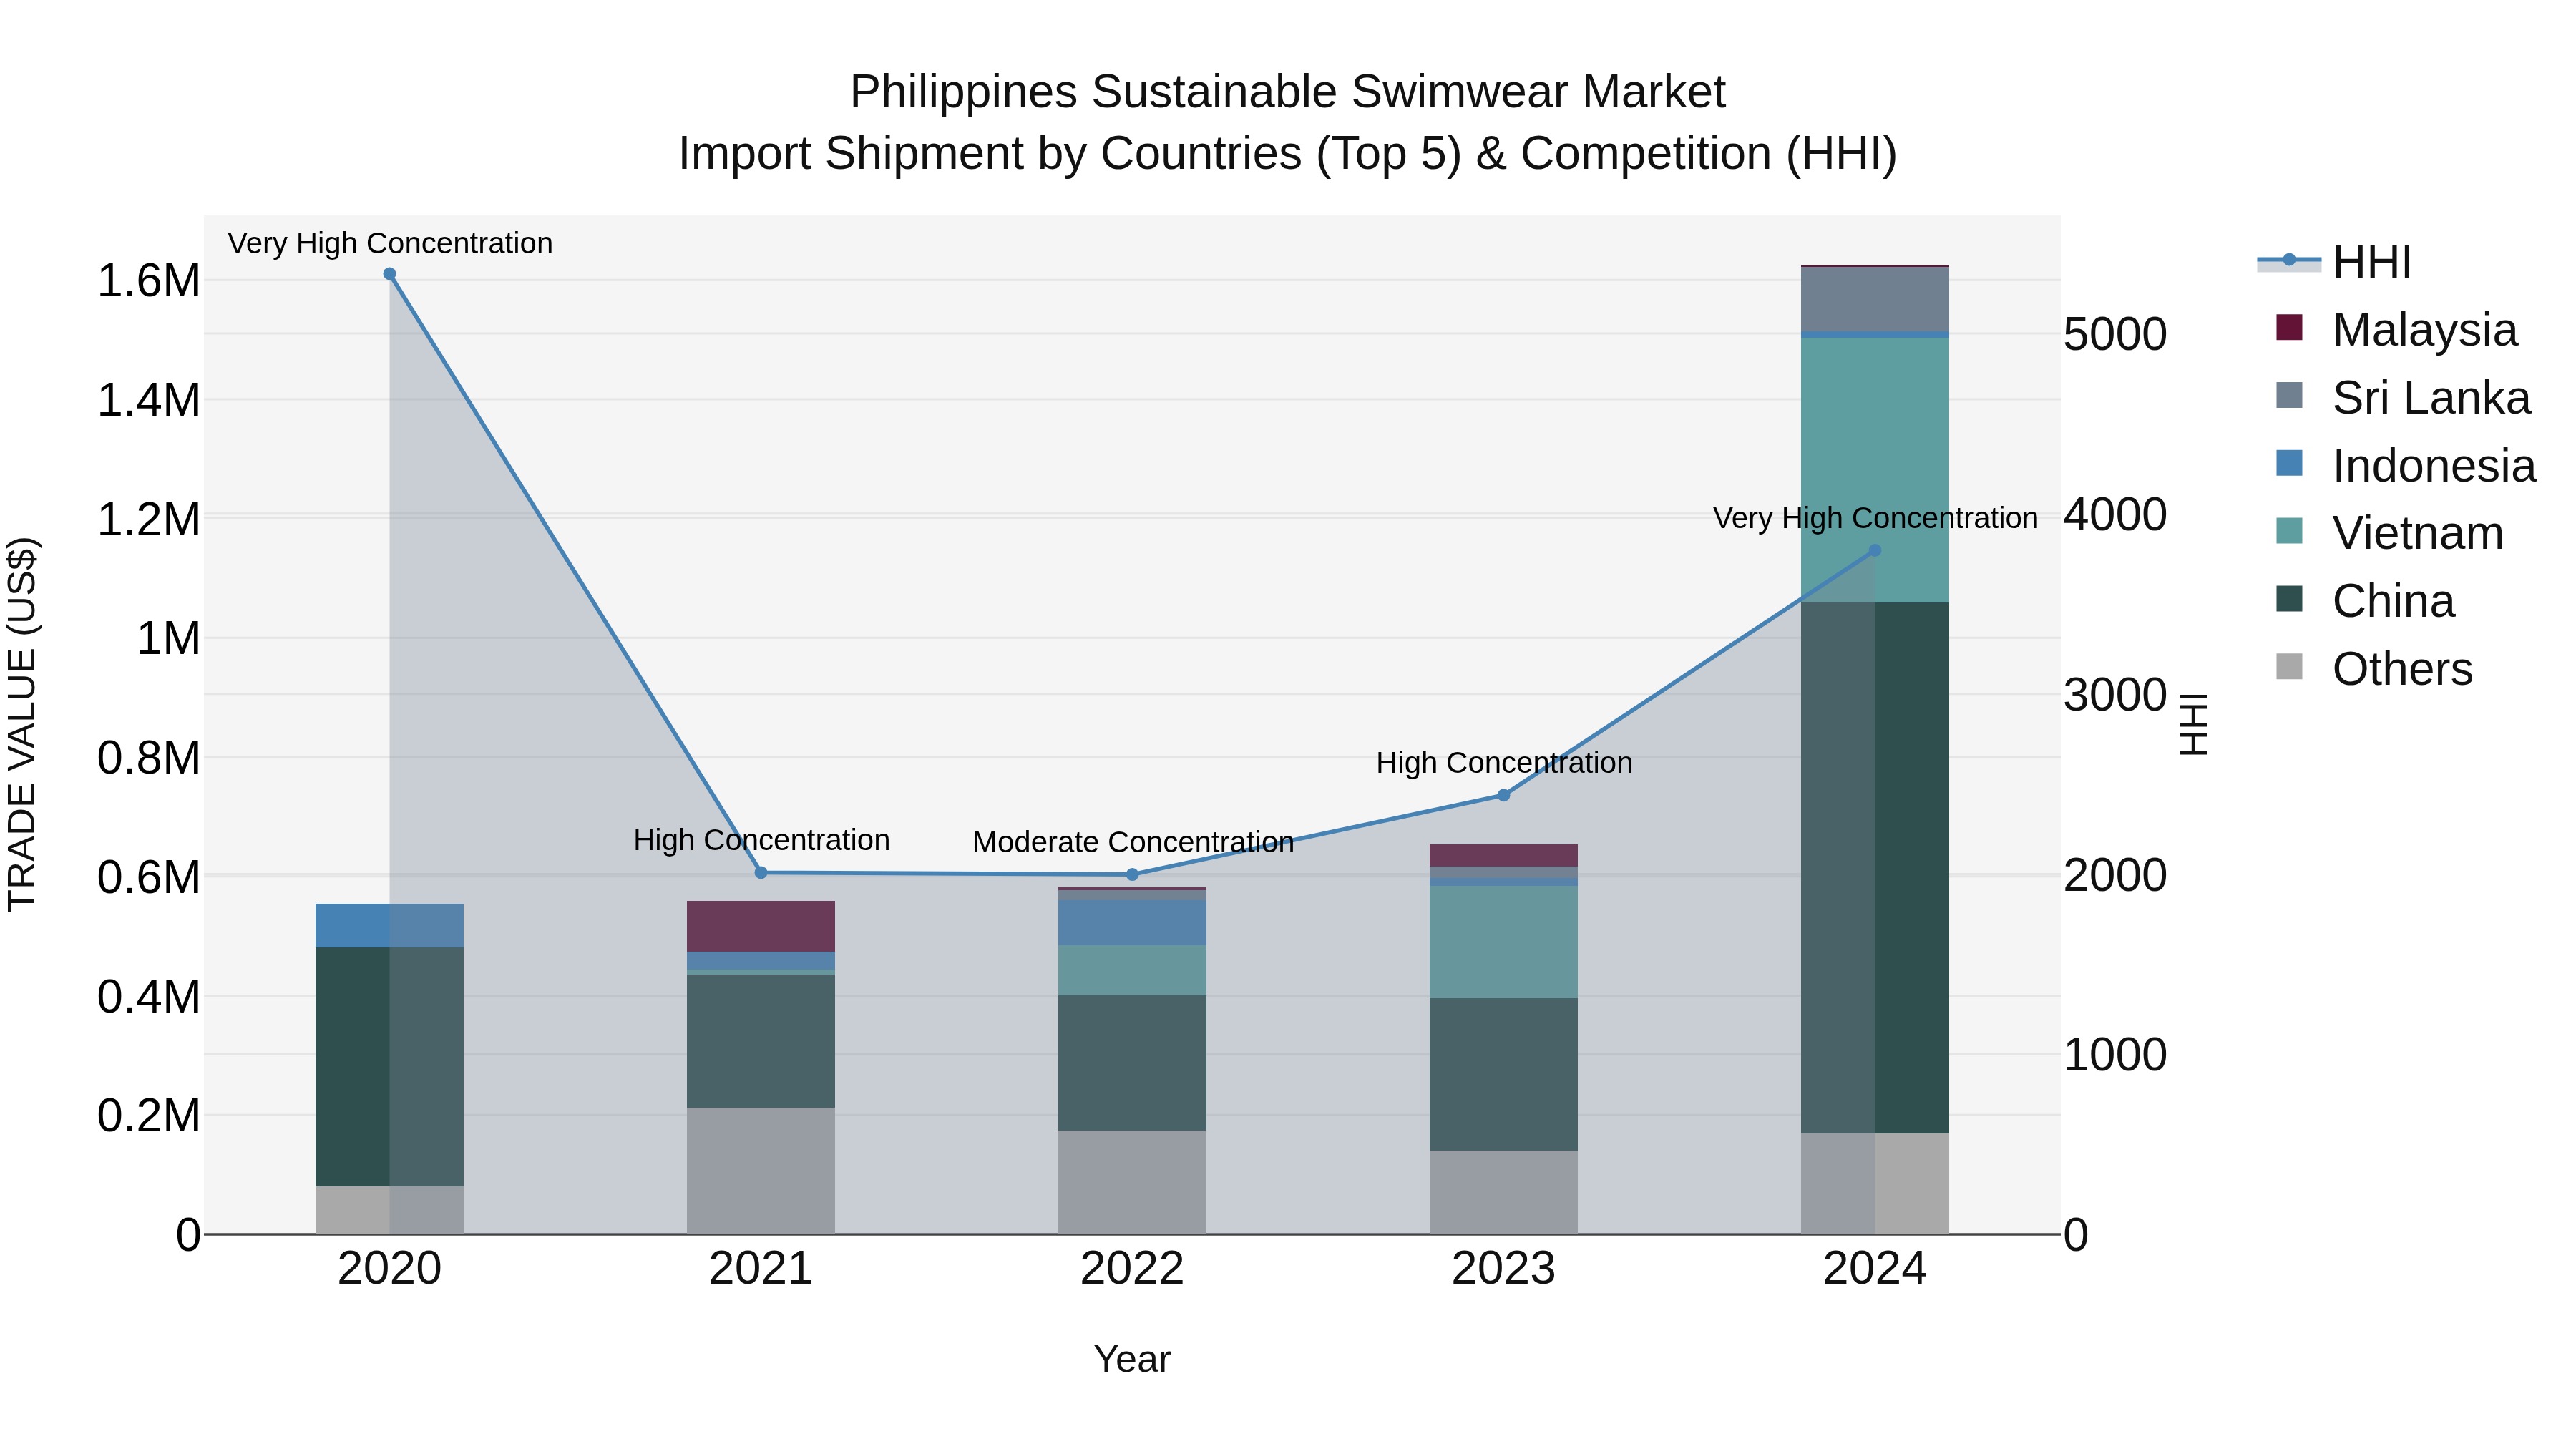Click the 3000 HHI axis tick label

[2115, 695]
